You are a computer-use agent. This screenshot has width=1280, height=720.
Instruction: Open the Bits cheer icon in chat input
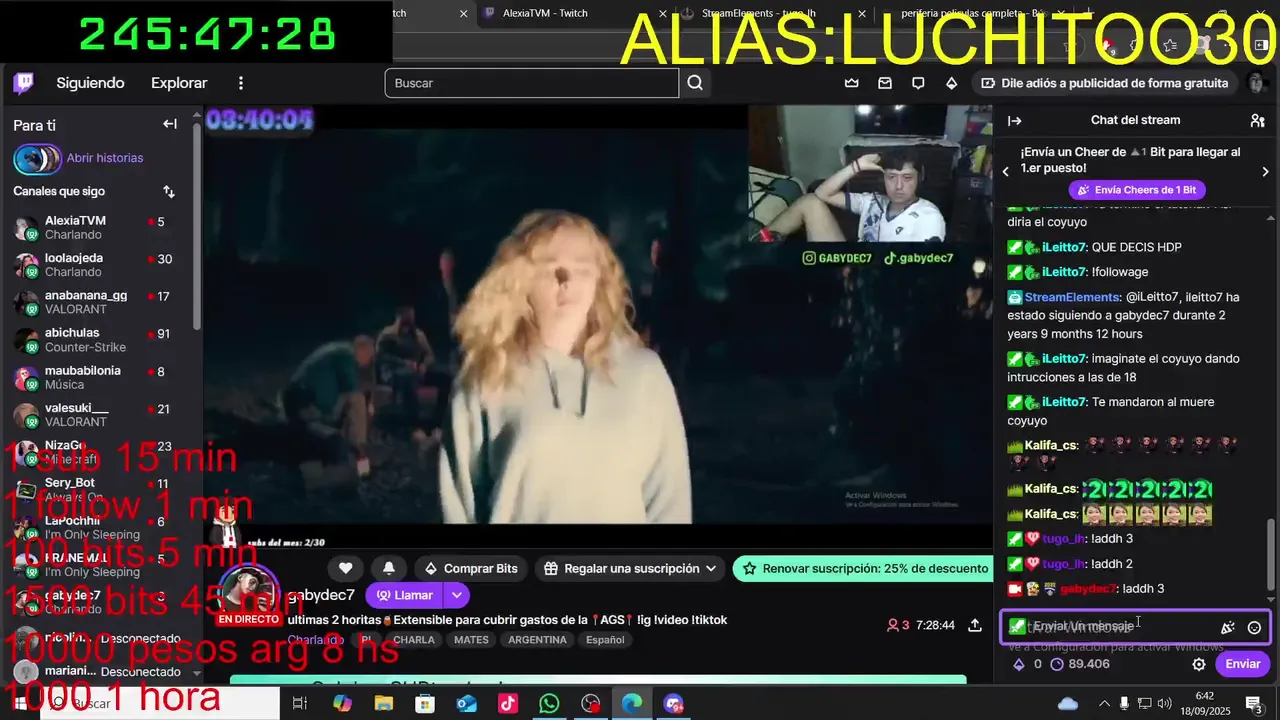[x=1227, y=627]
